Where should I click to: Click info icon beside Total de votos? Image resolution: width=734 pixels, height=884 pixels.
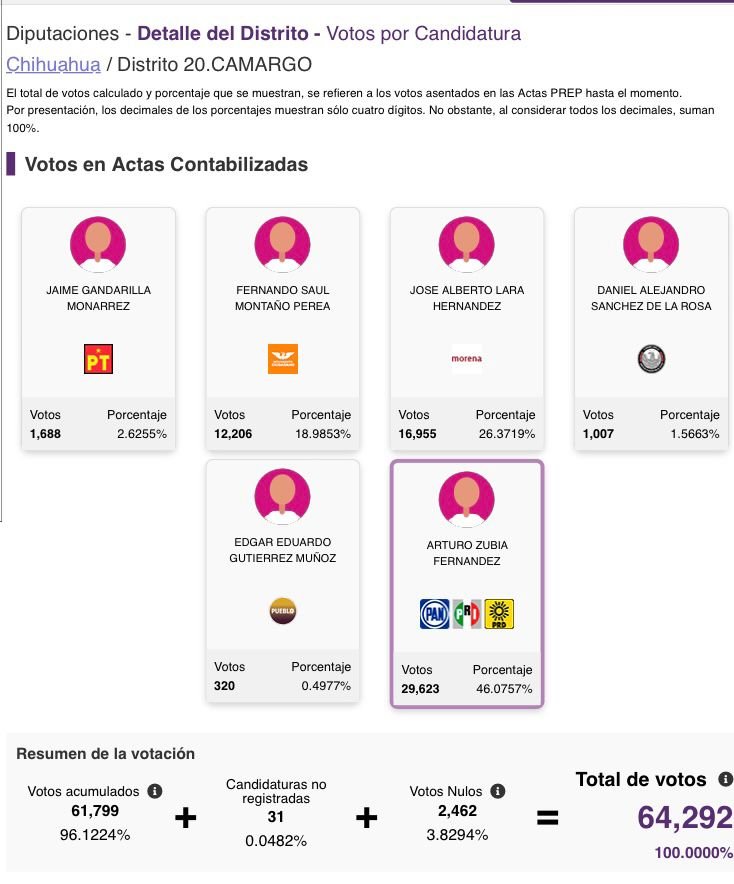726,779
